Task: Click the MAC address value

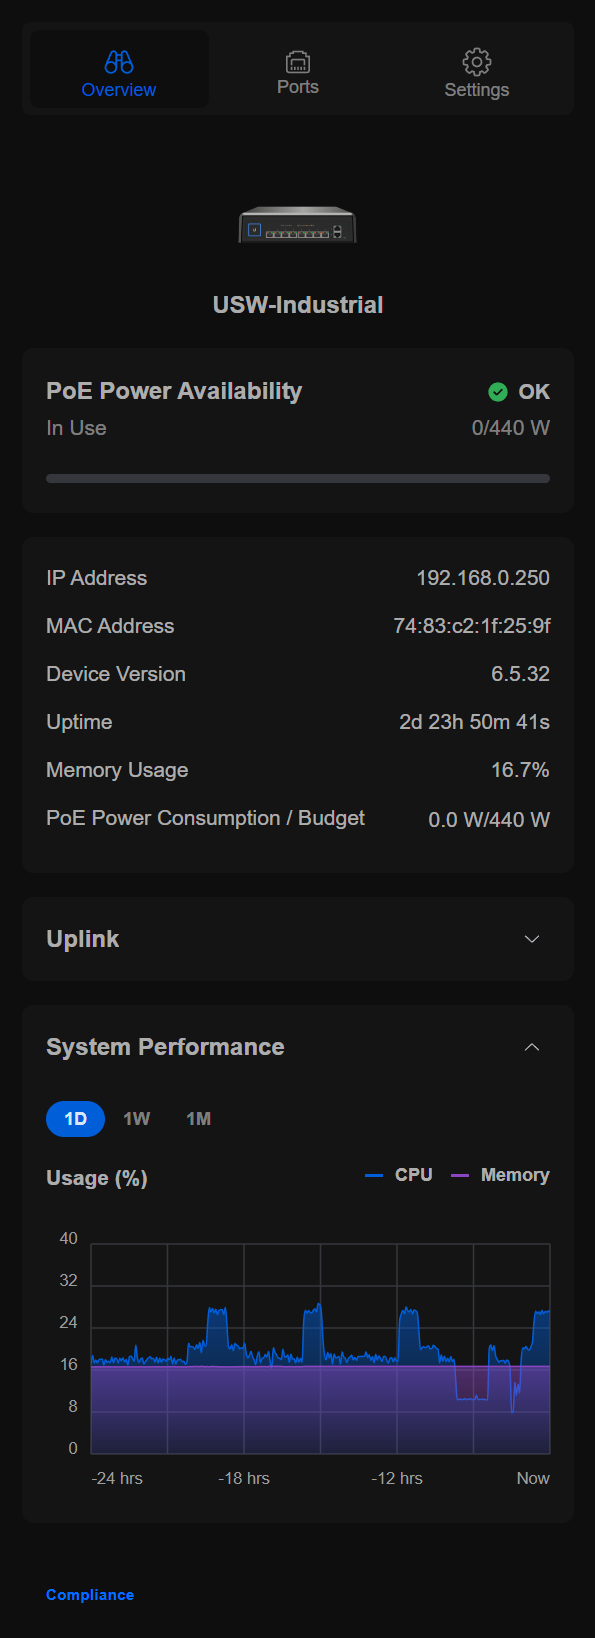Action: (x=472, y=626)
